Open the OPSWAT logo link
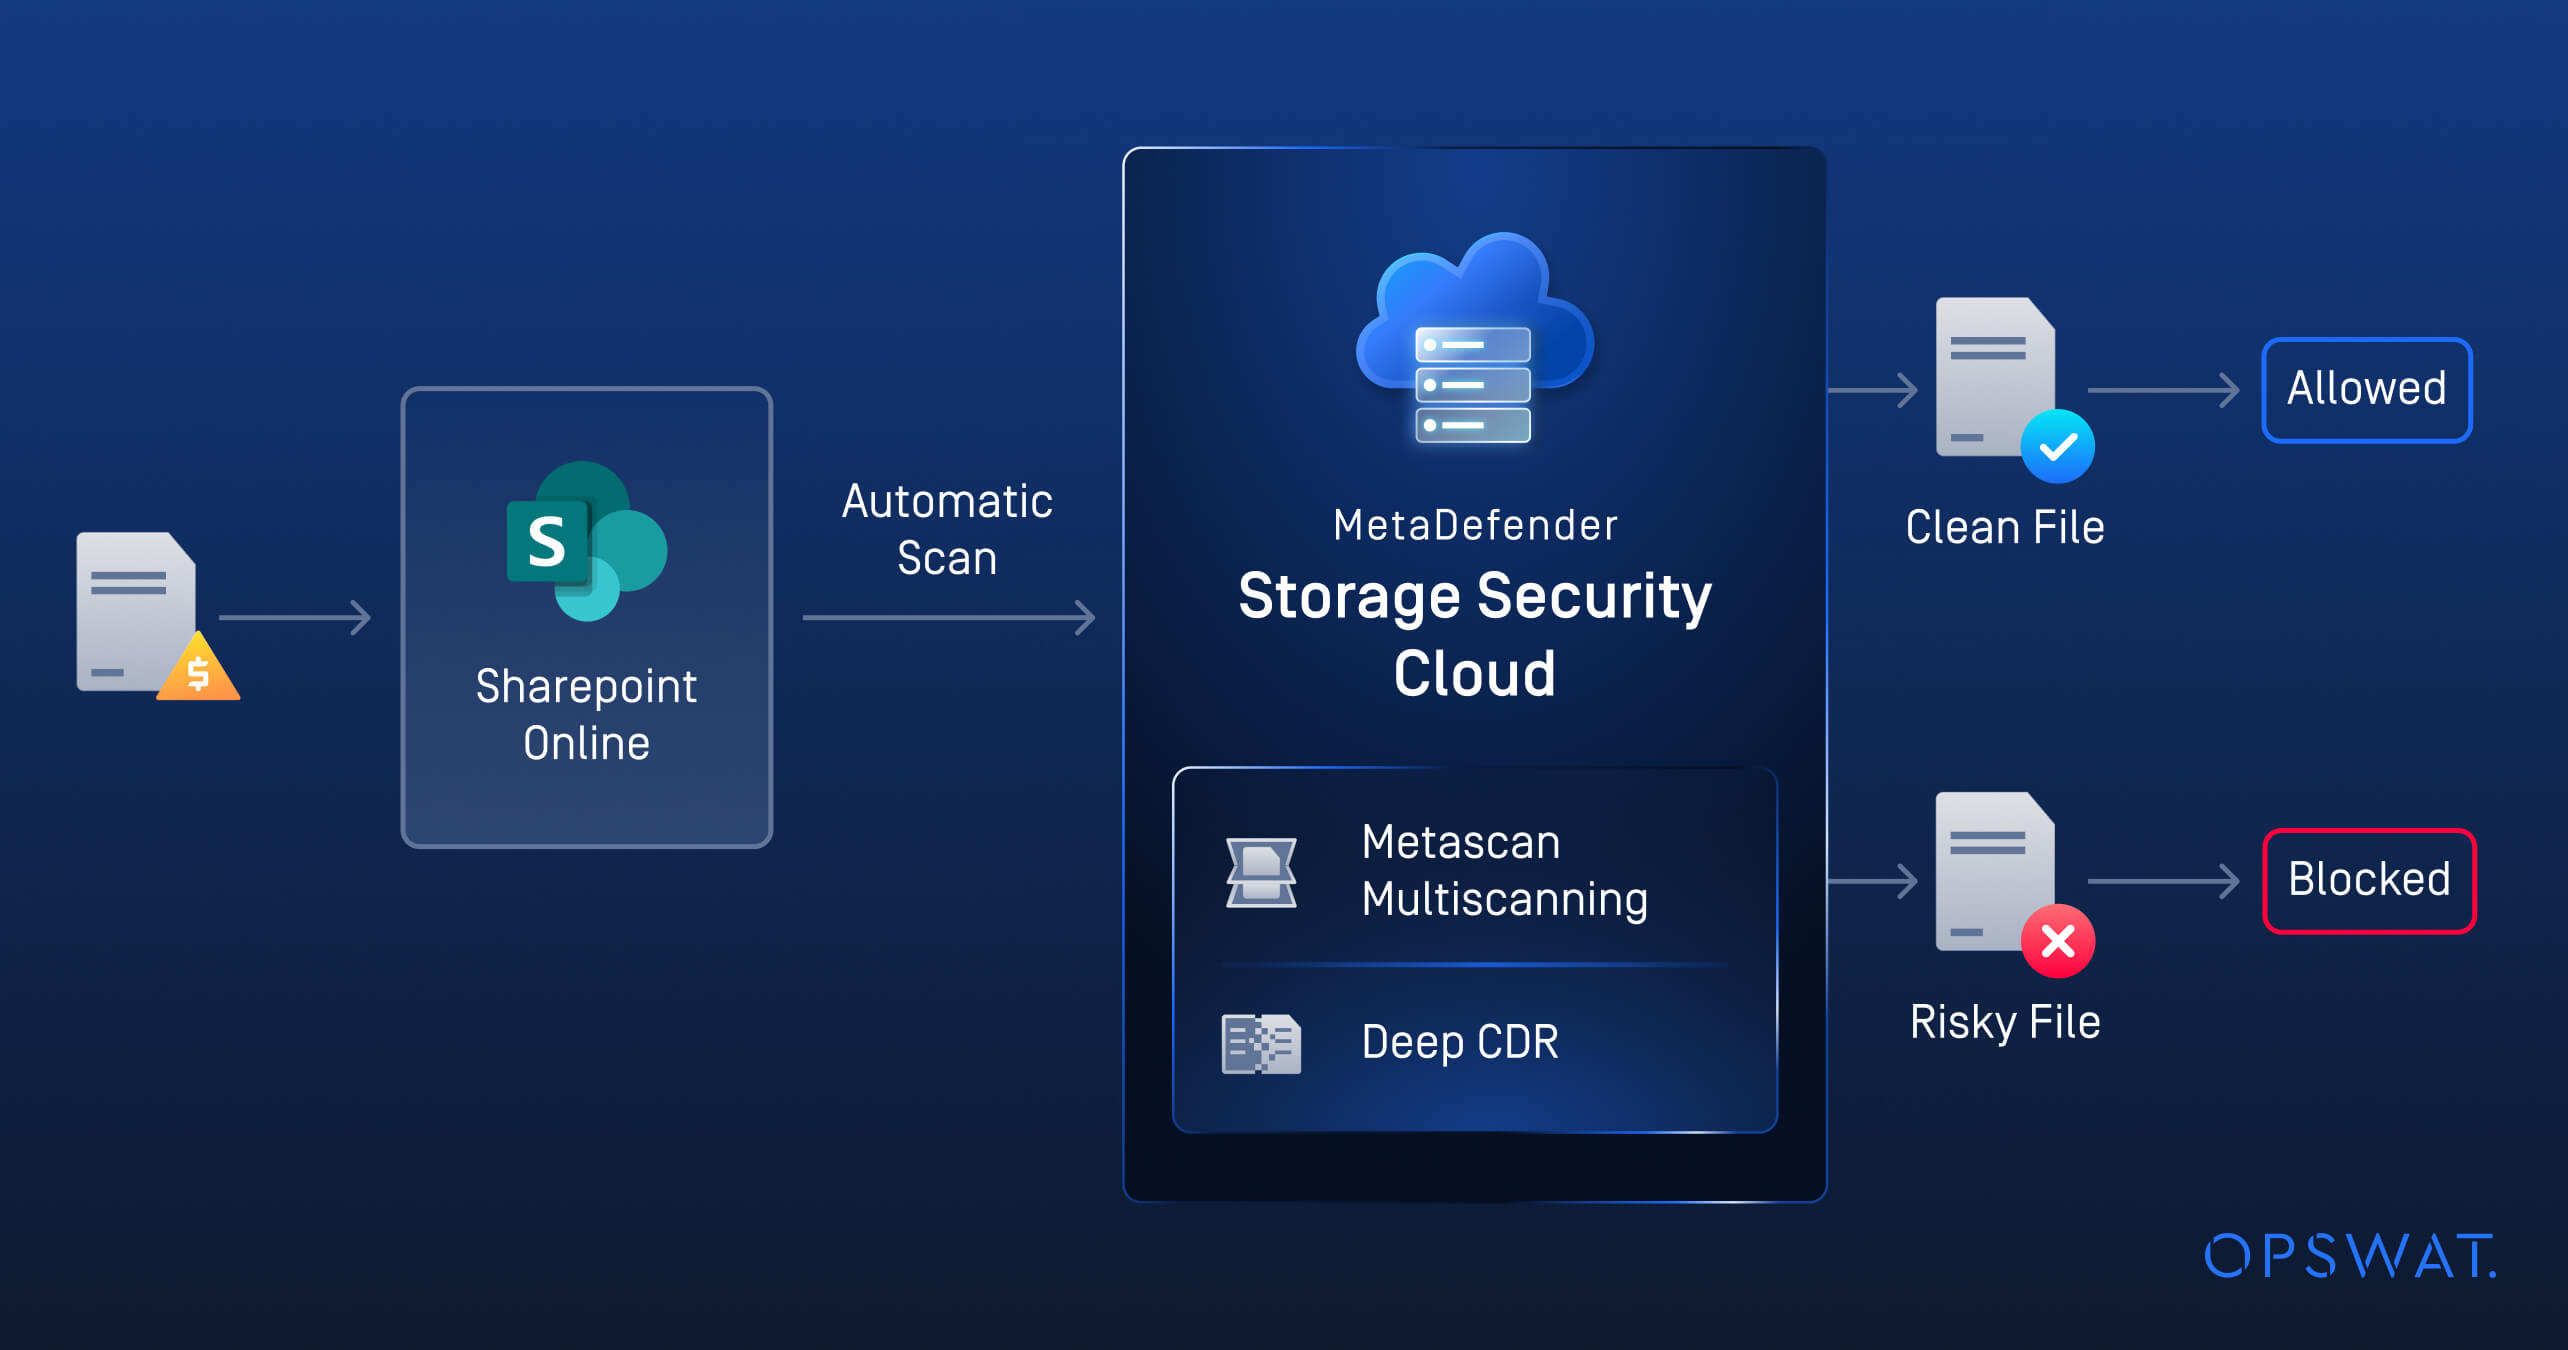This screenshot has width=2568, height=1350. click(2350, 1256)
